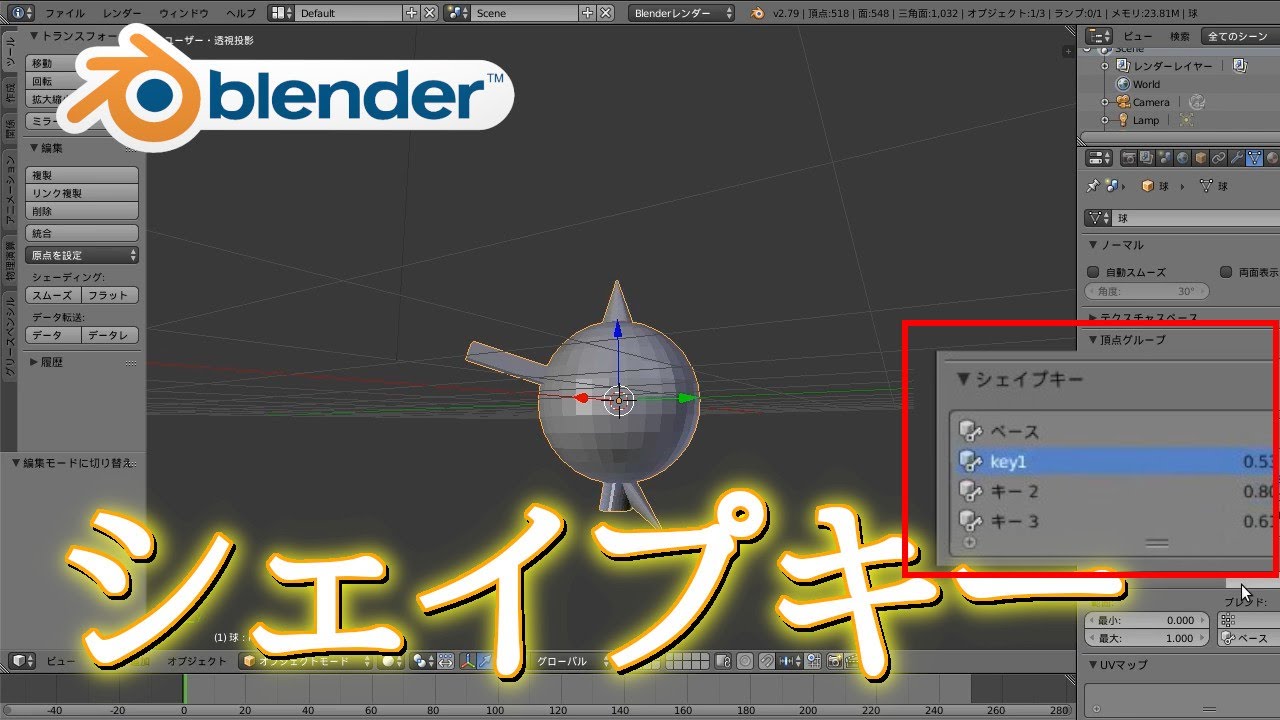Enable 両面表示 checkbox
Viewport: 1280px width, 720px height.
(x=1226, y=272)
